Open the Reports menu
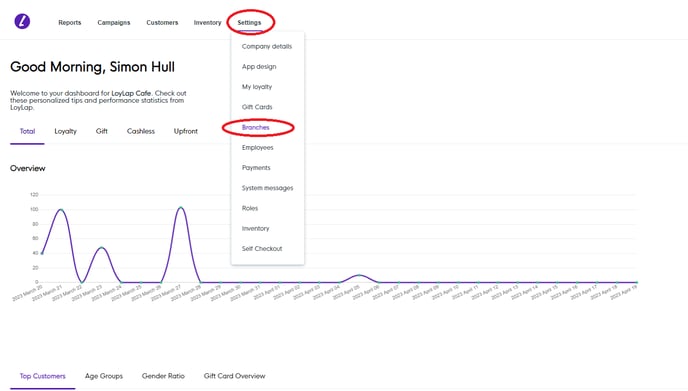The width and height of the screenshot is (688, 391). pos(70,22)
